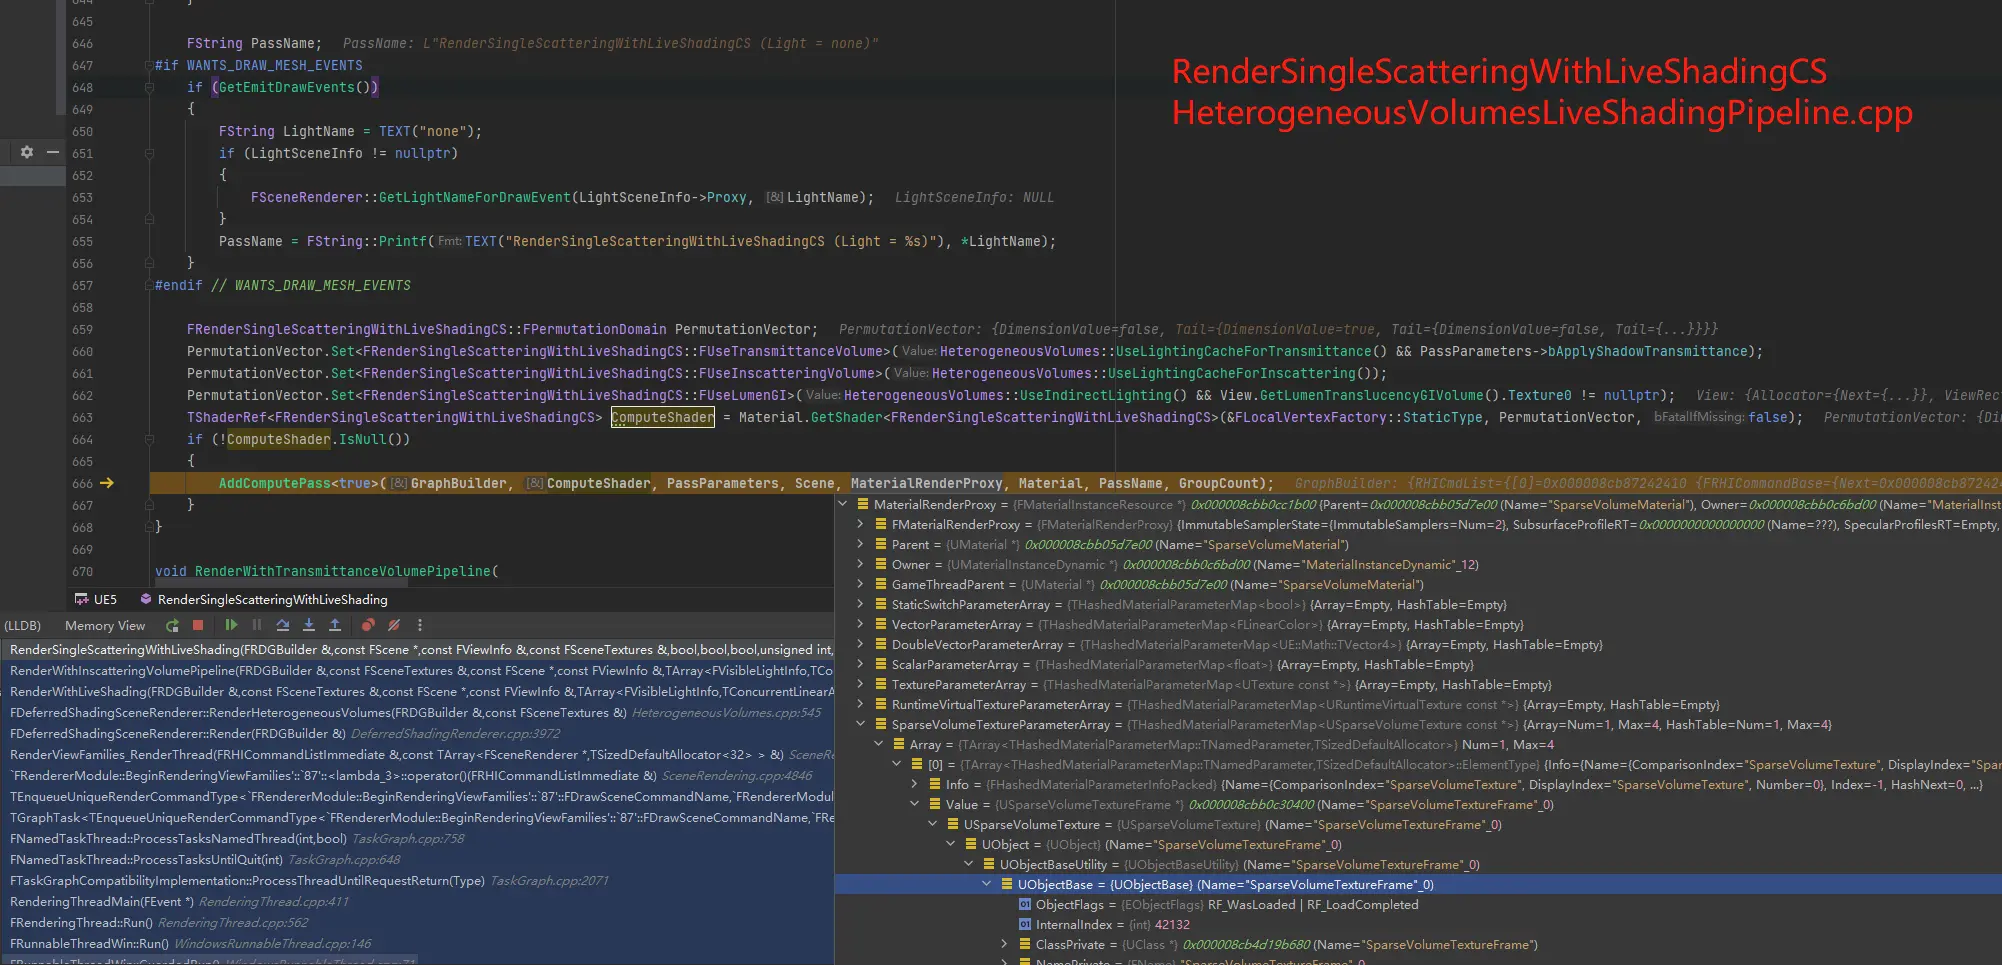Viewport: 2002px width, 965px height.
Task: Open the debug toolbar three-dots more menu
Action: (x=420, y=625)
